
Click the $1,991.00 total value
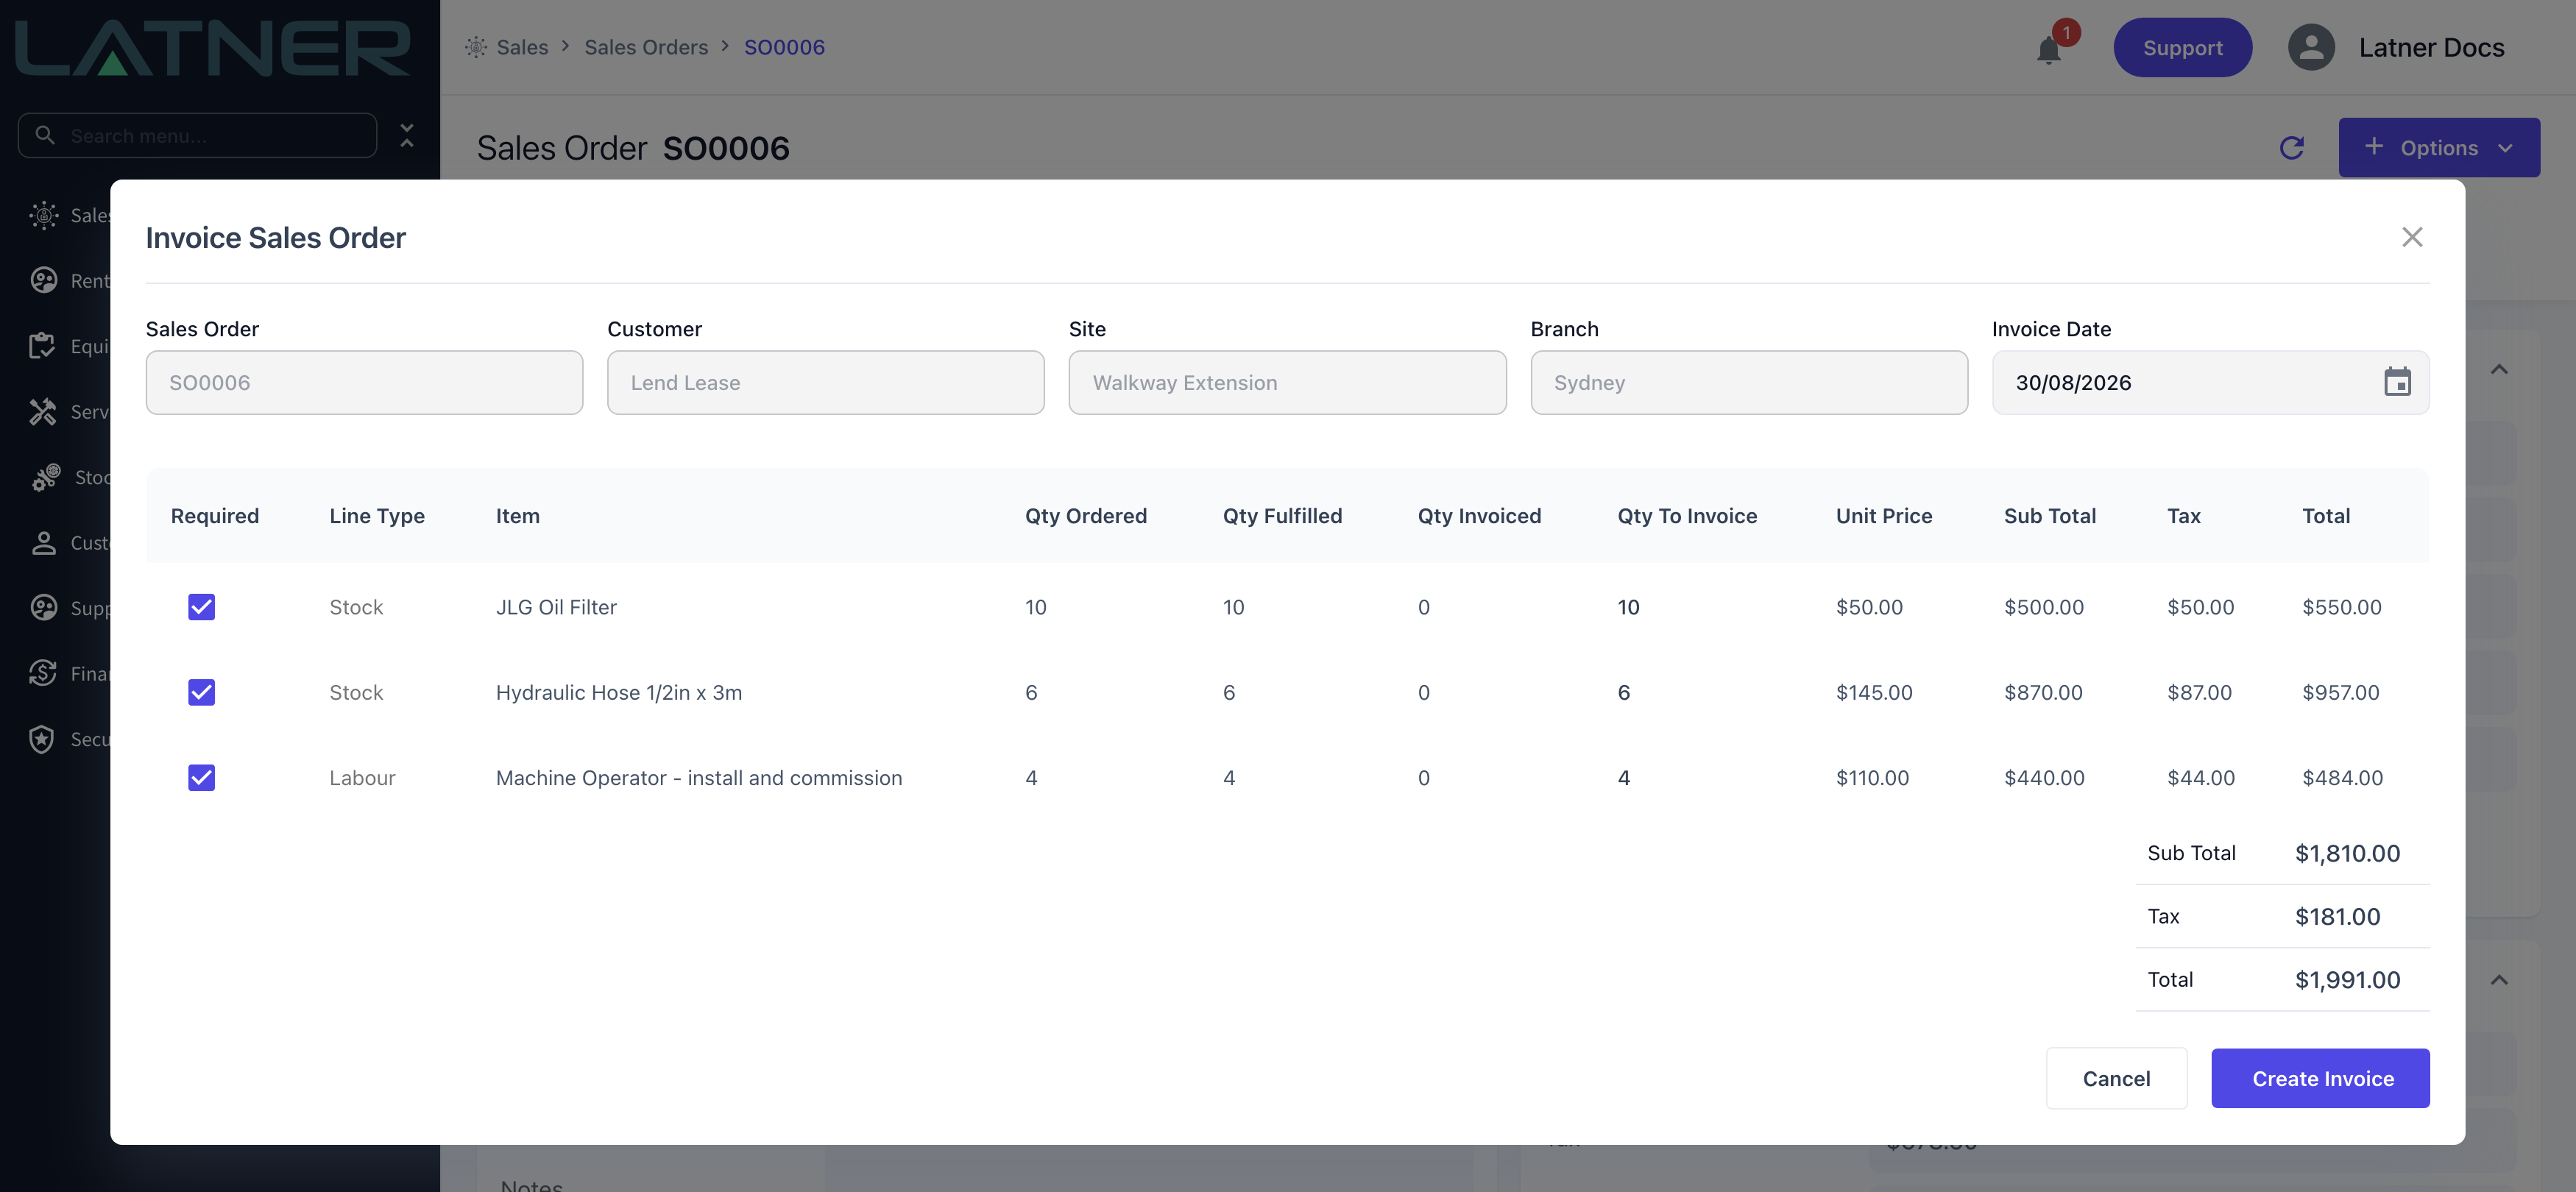(x=2347, y=980)
